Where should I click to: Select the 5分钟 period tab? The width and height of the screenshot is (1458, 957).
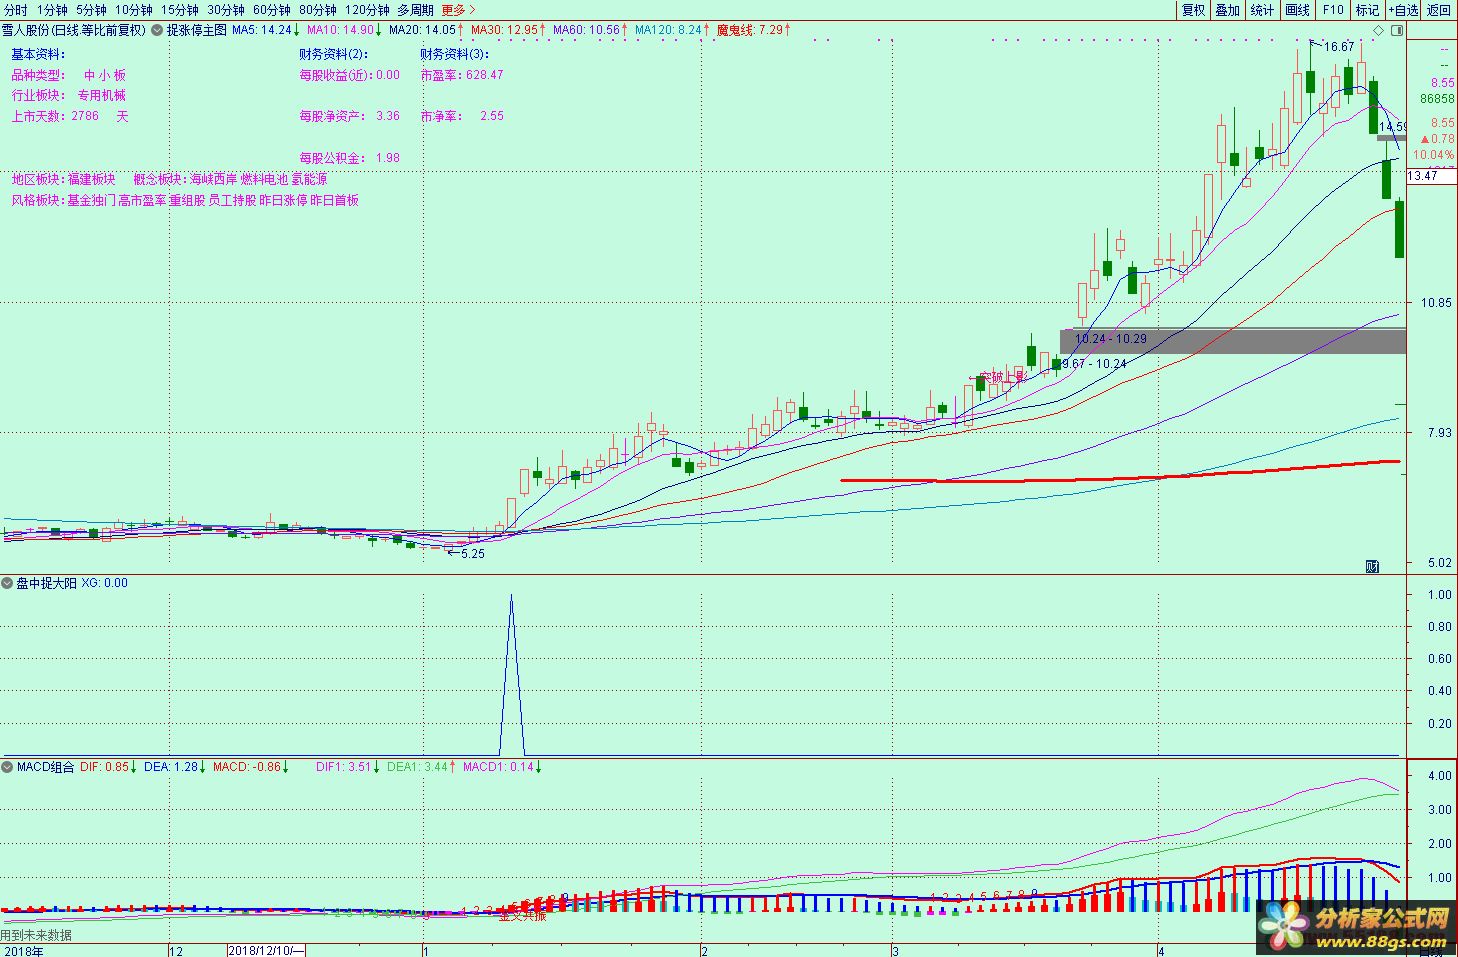pyautogui.click(x=91, y=10)
